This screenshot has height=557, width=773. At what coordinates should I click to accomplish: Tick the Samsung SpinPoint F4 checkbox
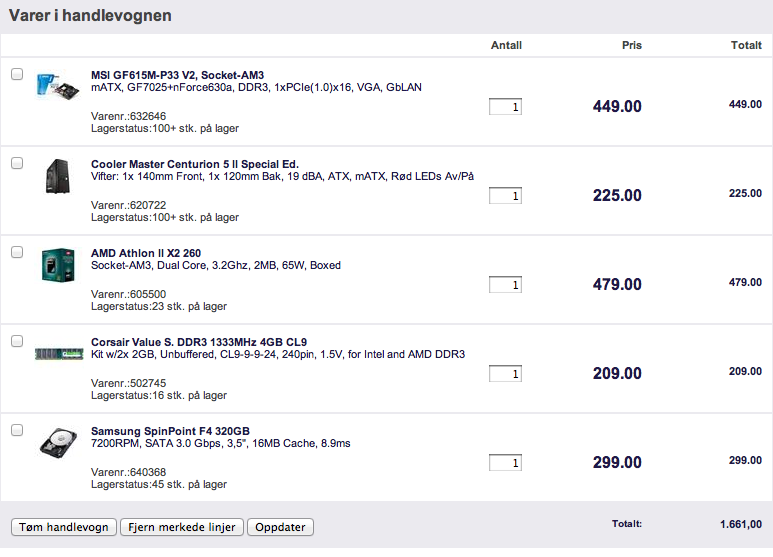(x=16, y=430)
